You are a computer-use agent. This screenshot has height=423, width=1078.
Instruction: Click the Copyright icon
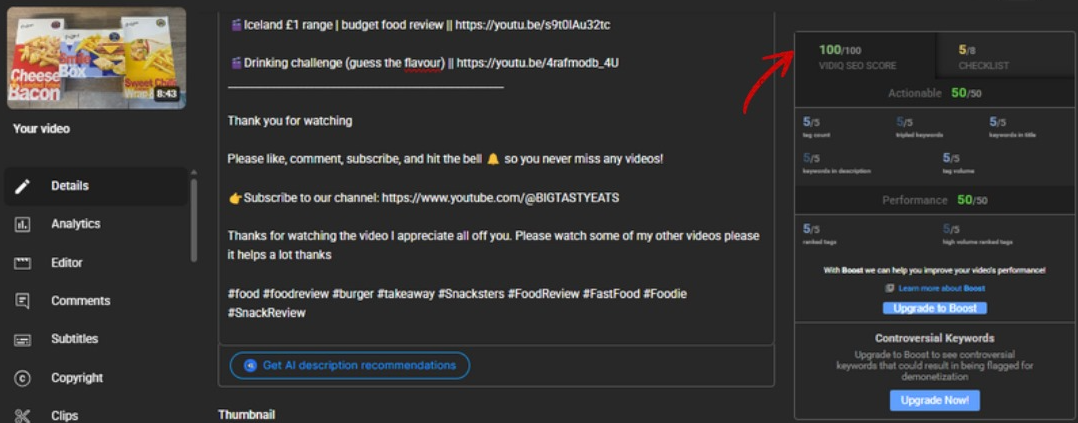tap(22, 378)
